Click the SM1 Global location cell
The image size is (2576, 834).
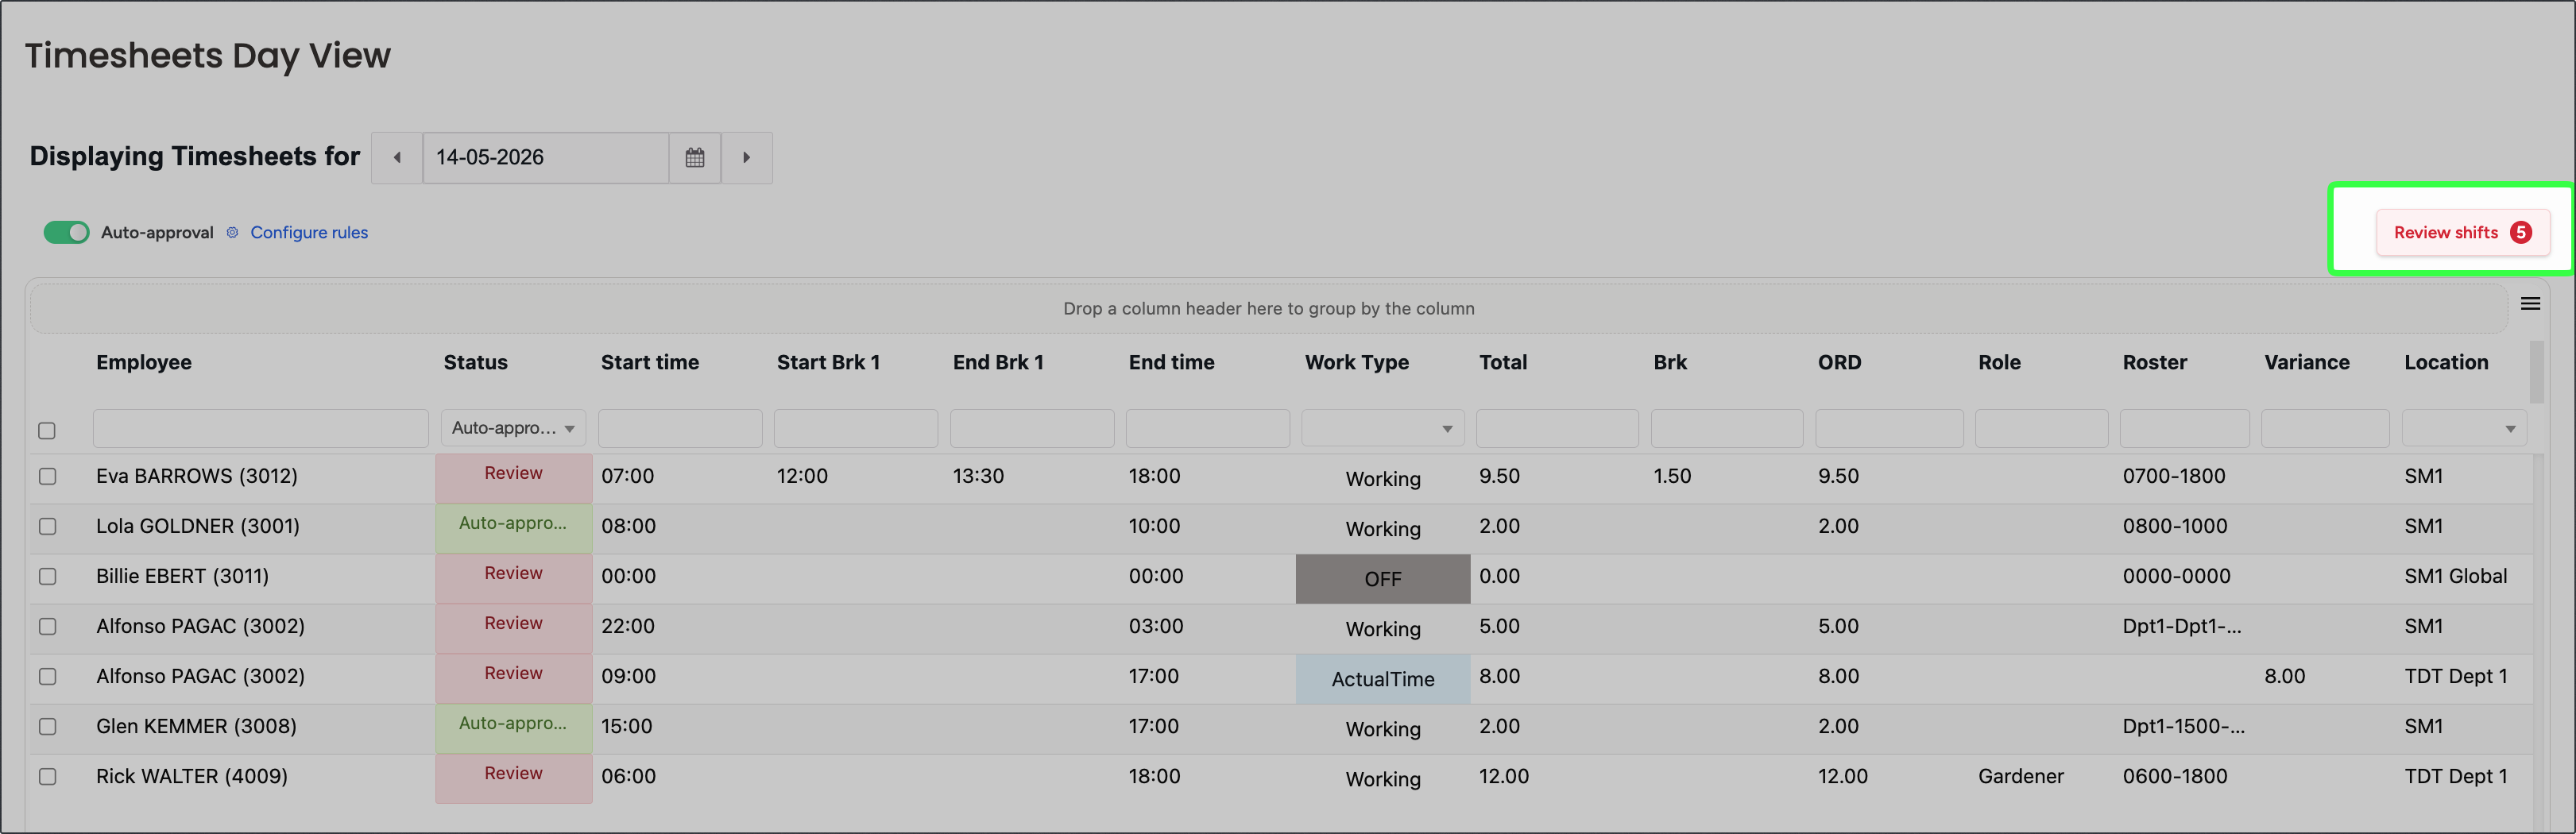(2455, 576)
